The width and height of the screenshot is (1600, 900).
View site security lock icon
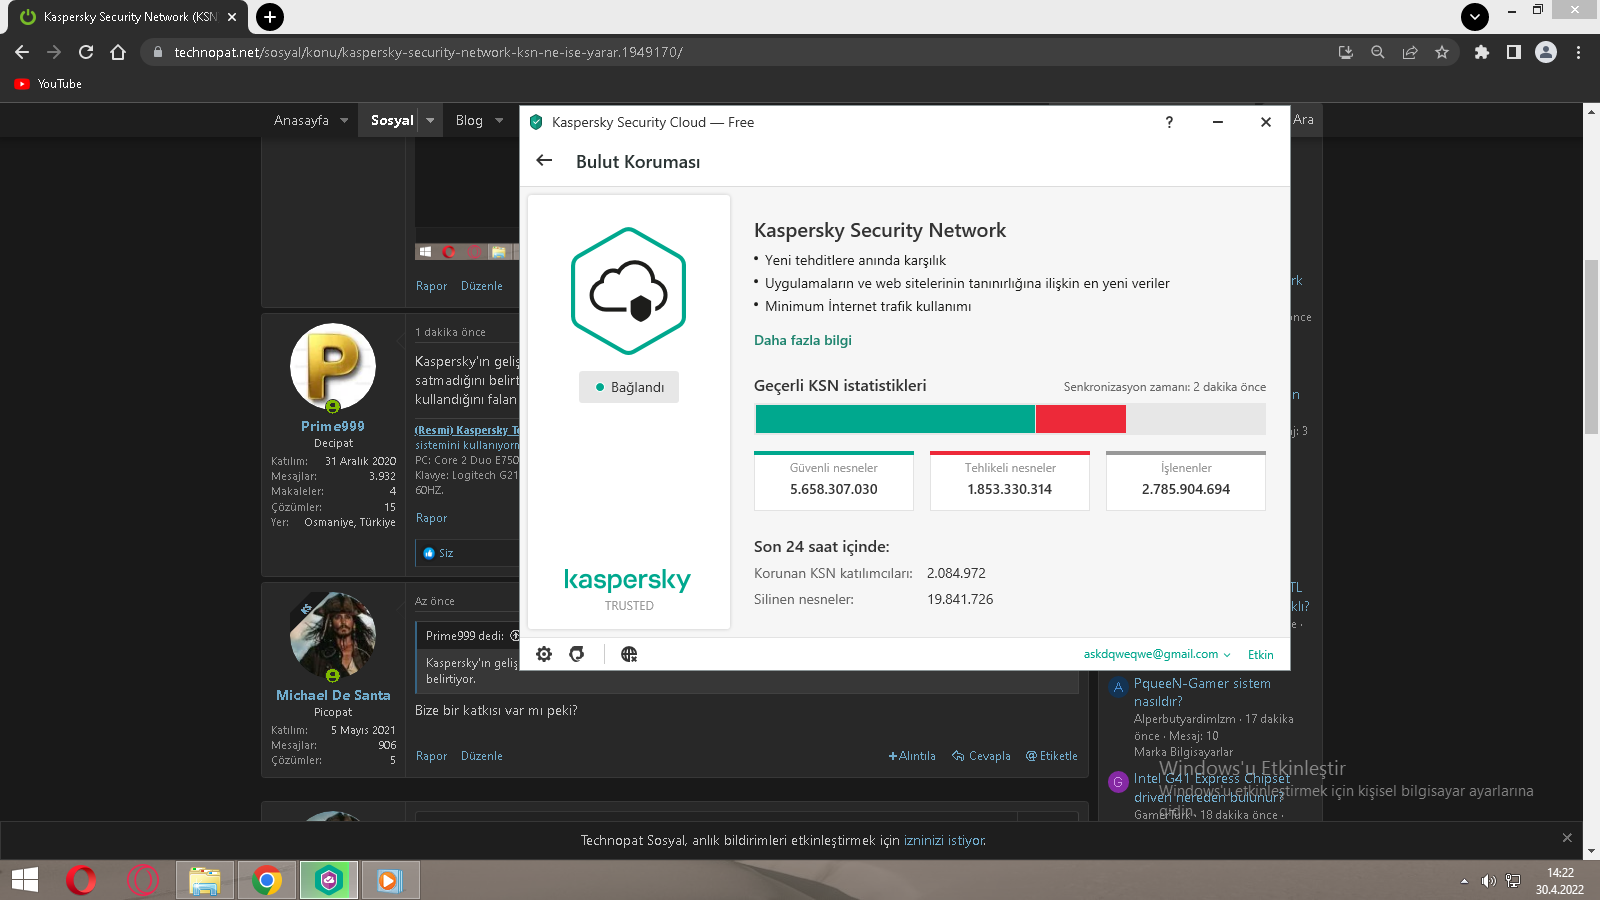coord(157,52)
